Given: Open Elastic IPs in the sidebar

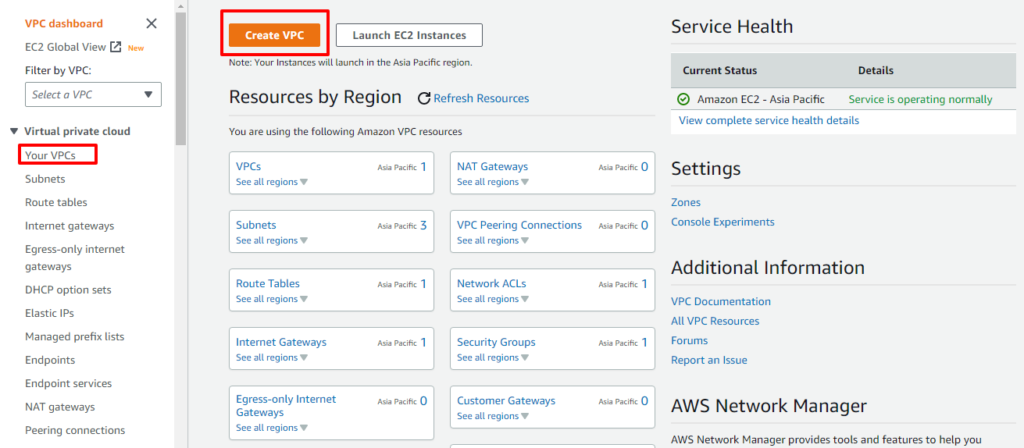Looking at the screenshot, I should click(50, 313).
